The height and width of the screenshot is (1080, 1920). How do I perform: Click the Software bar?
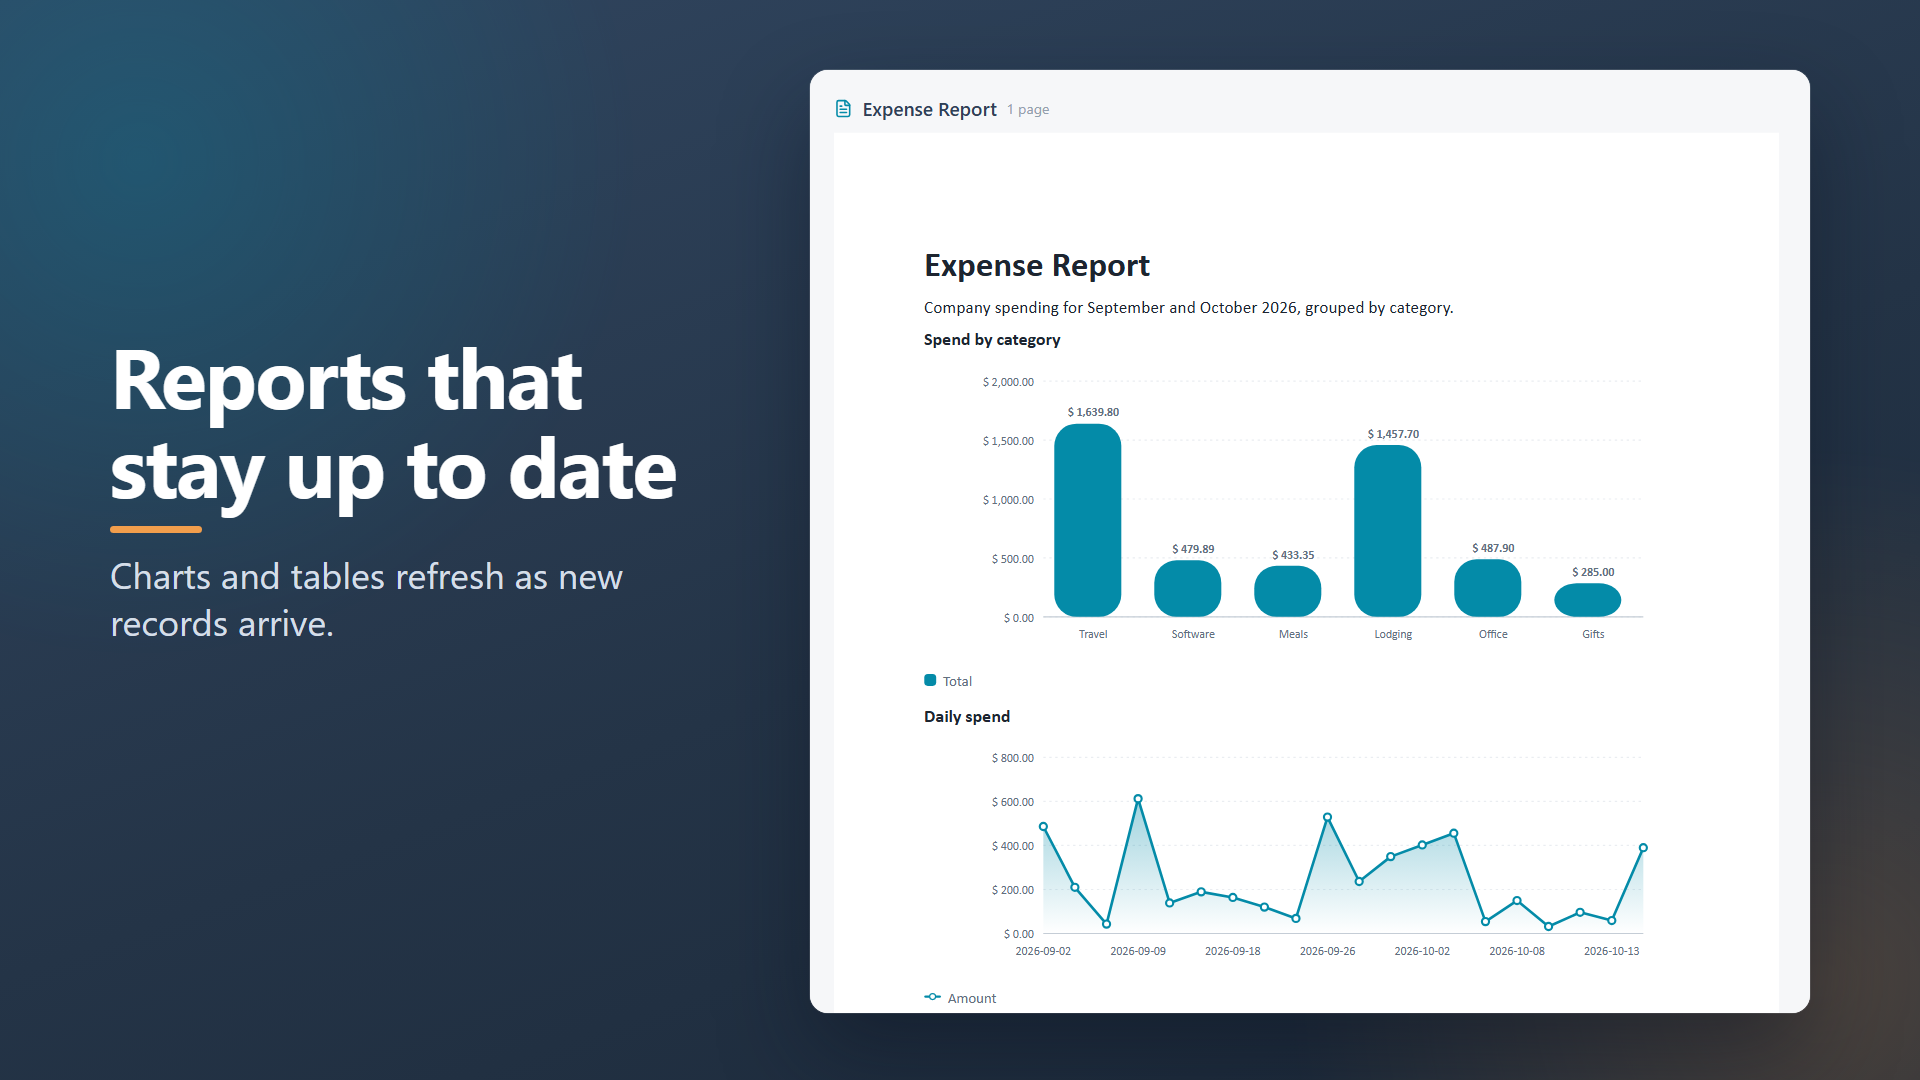[1187, 588]
